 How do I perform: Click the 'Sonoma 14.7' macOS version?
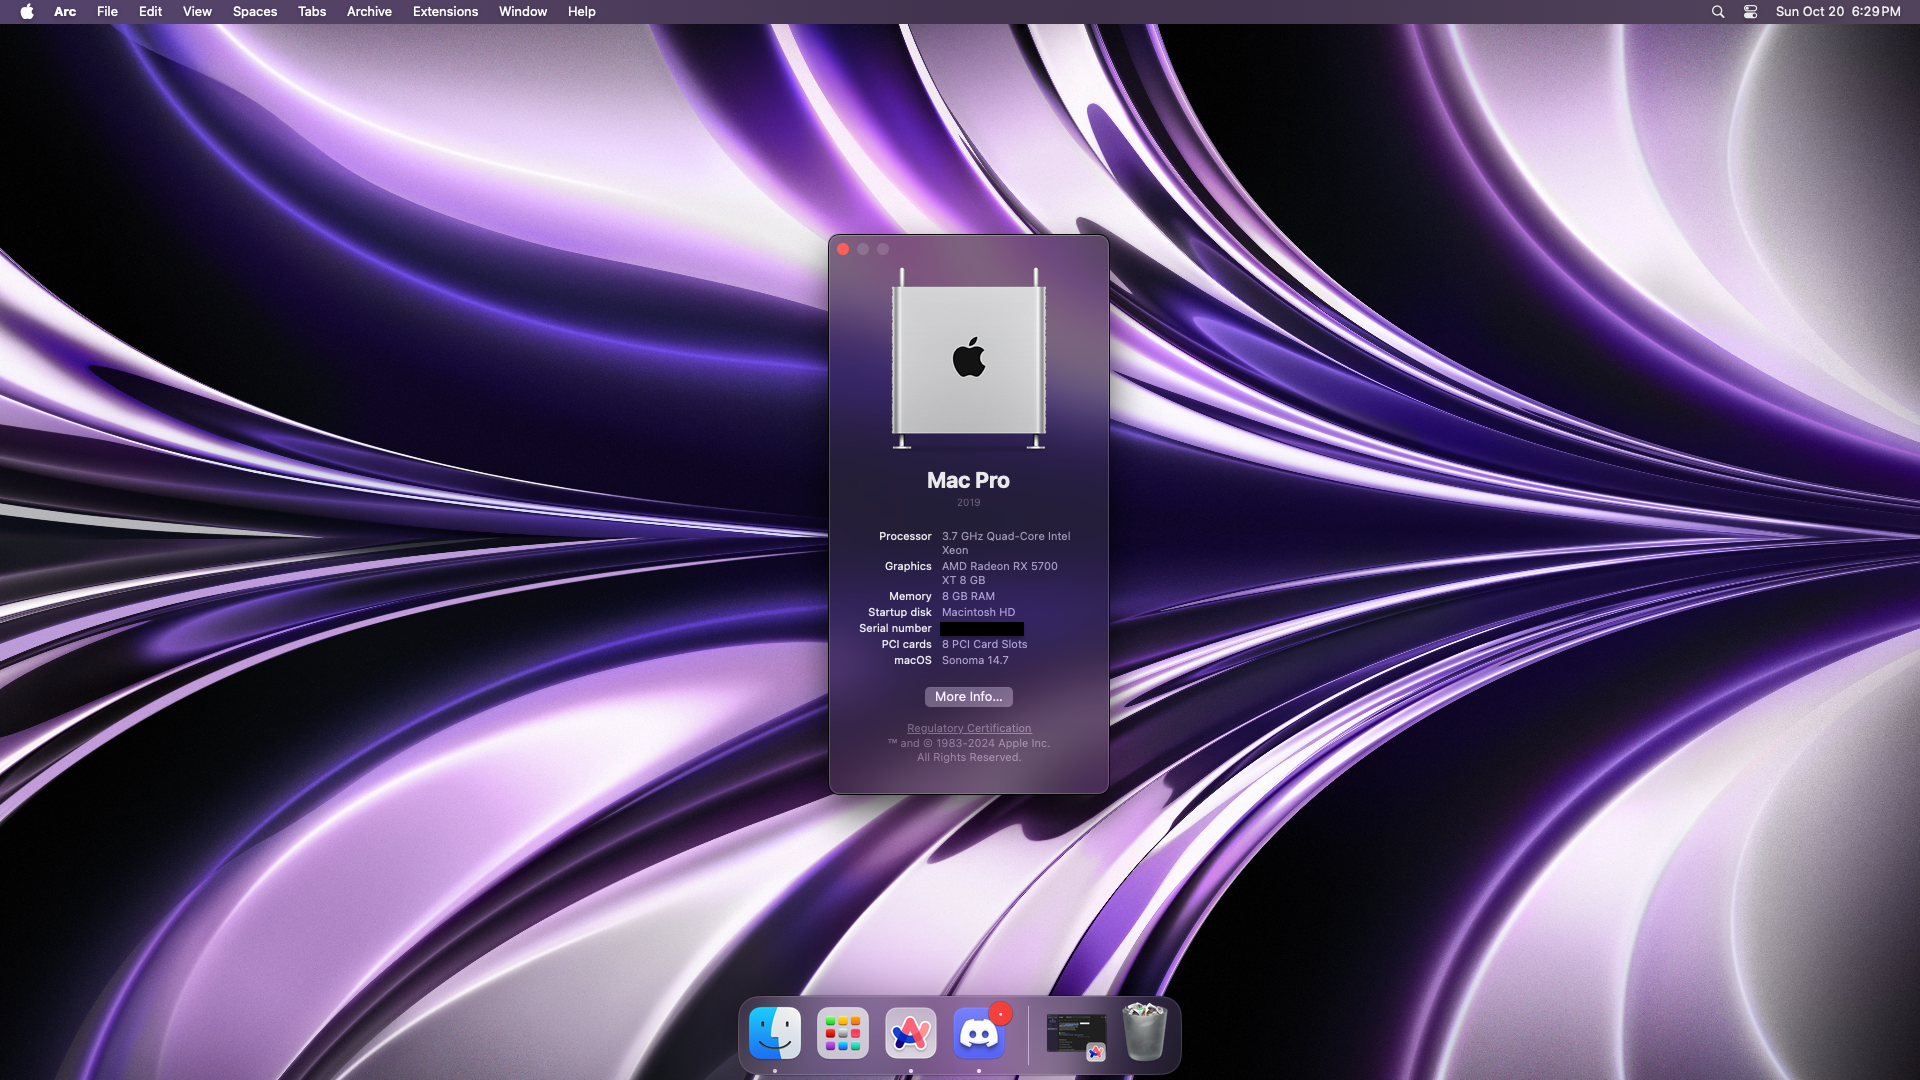[x=975, y=660]
